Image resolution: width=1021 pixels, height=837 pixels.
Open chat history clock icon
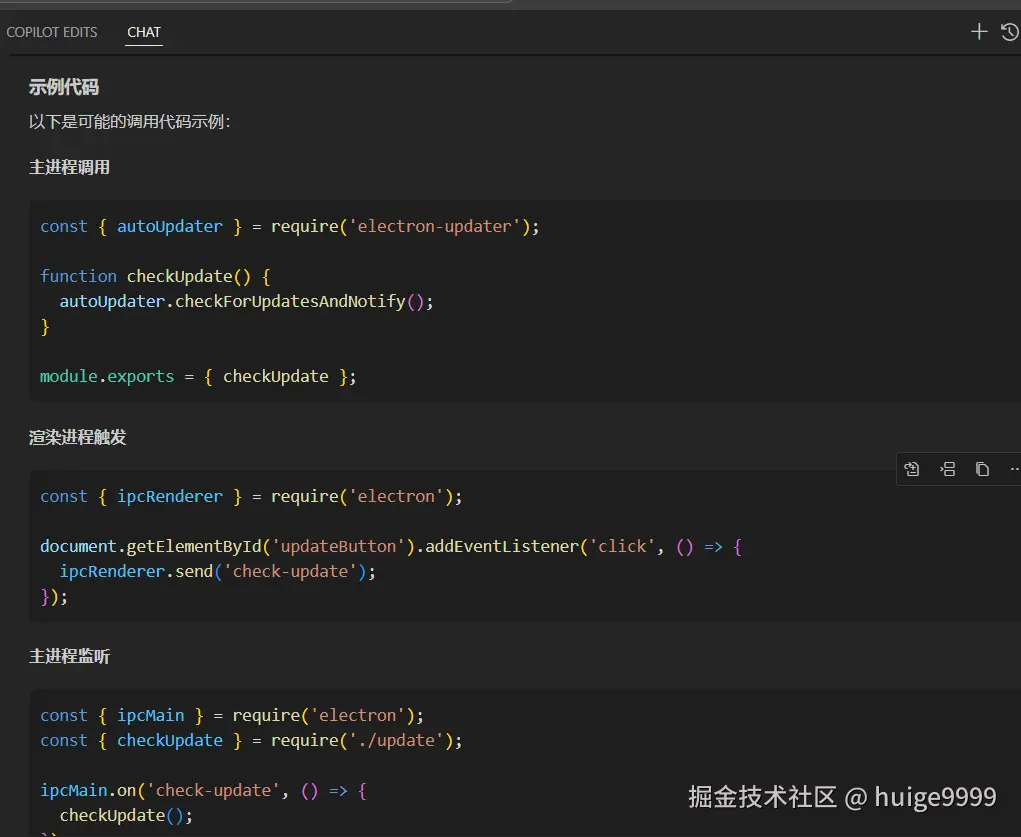point(1010,31)
